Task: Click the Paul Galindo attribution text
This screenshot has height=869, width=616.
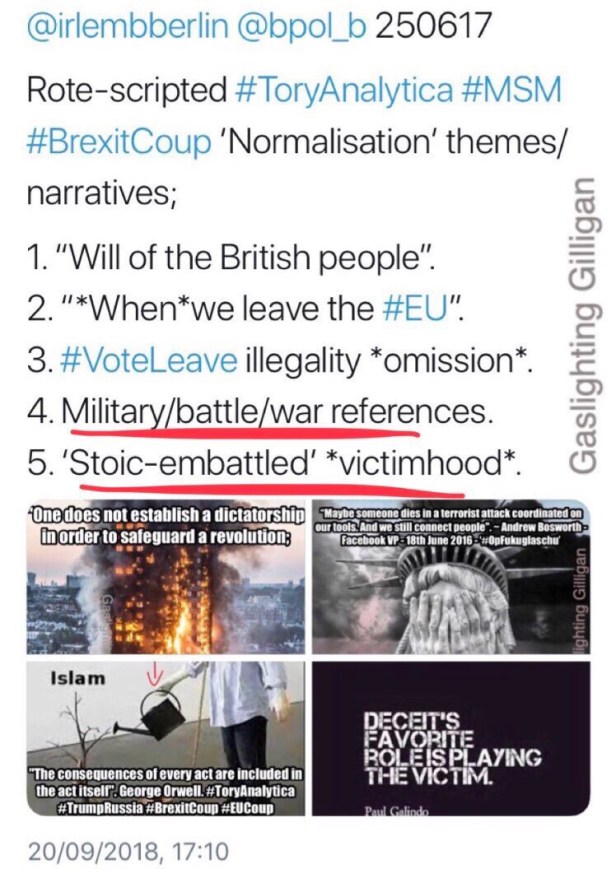Action: point(396,811)
